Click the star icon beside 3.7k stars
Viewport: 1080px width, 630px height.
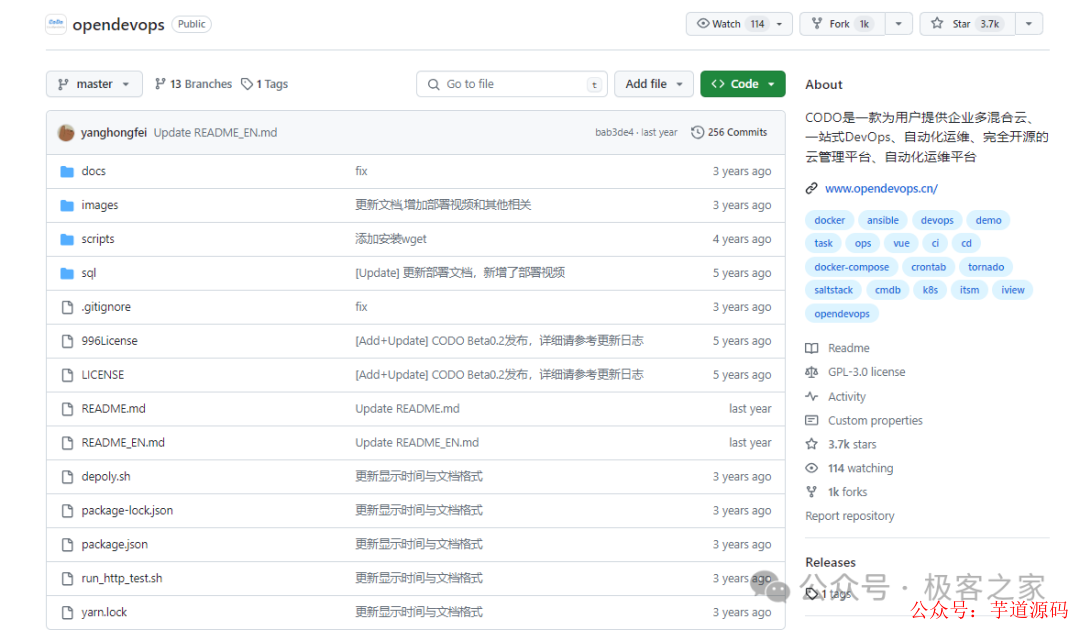[x=812, y=444]
